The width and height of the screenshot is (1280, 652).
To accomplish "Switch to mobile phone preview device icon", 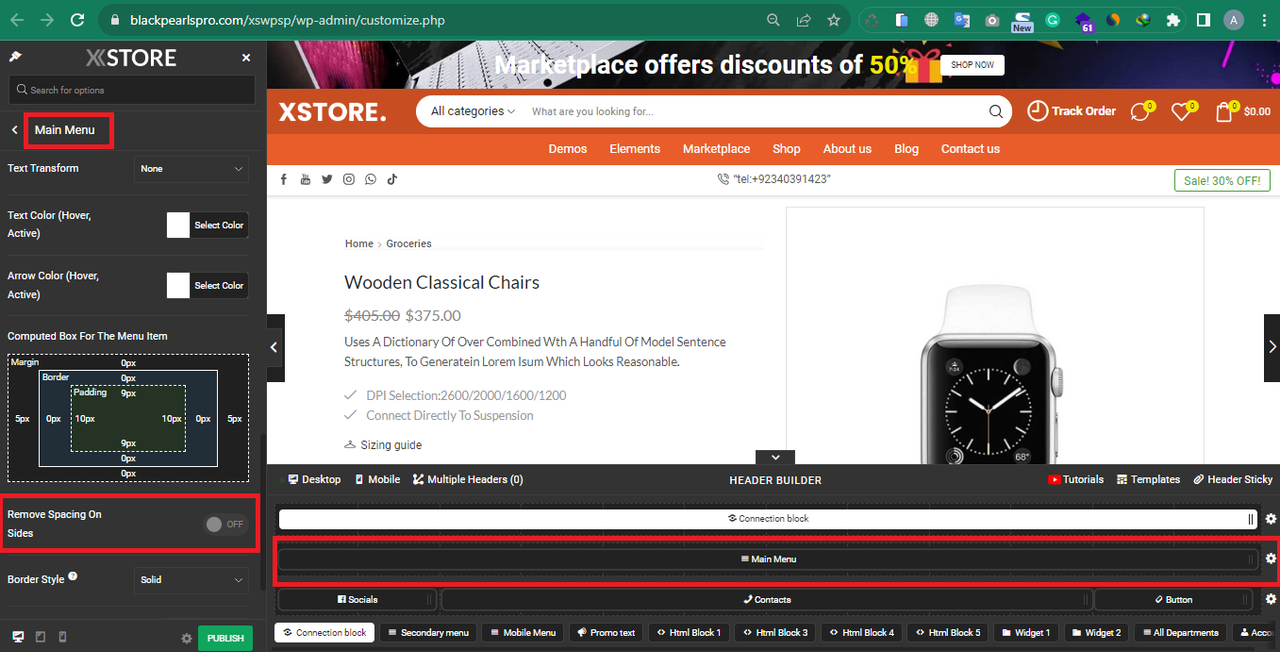I will click(x=63, y=637).
